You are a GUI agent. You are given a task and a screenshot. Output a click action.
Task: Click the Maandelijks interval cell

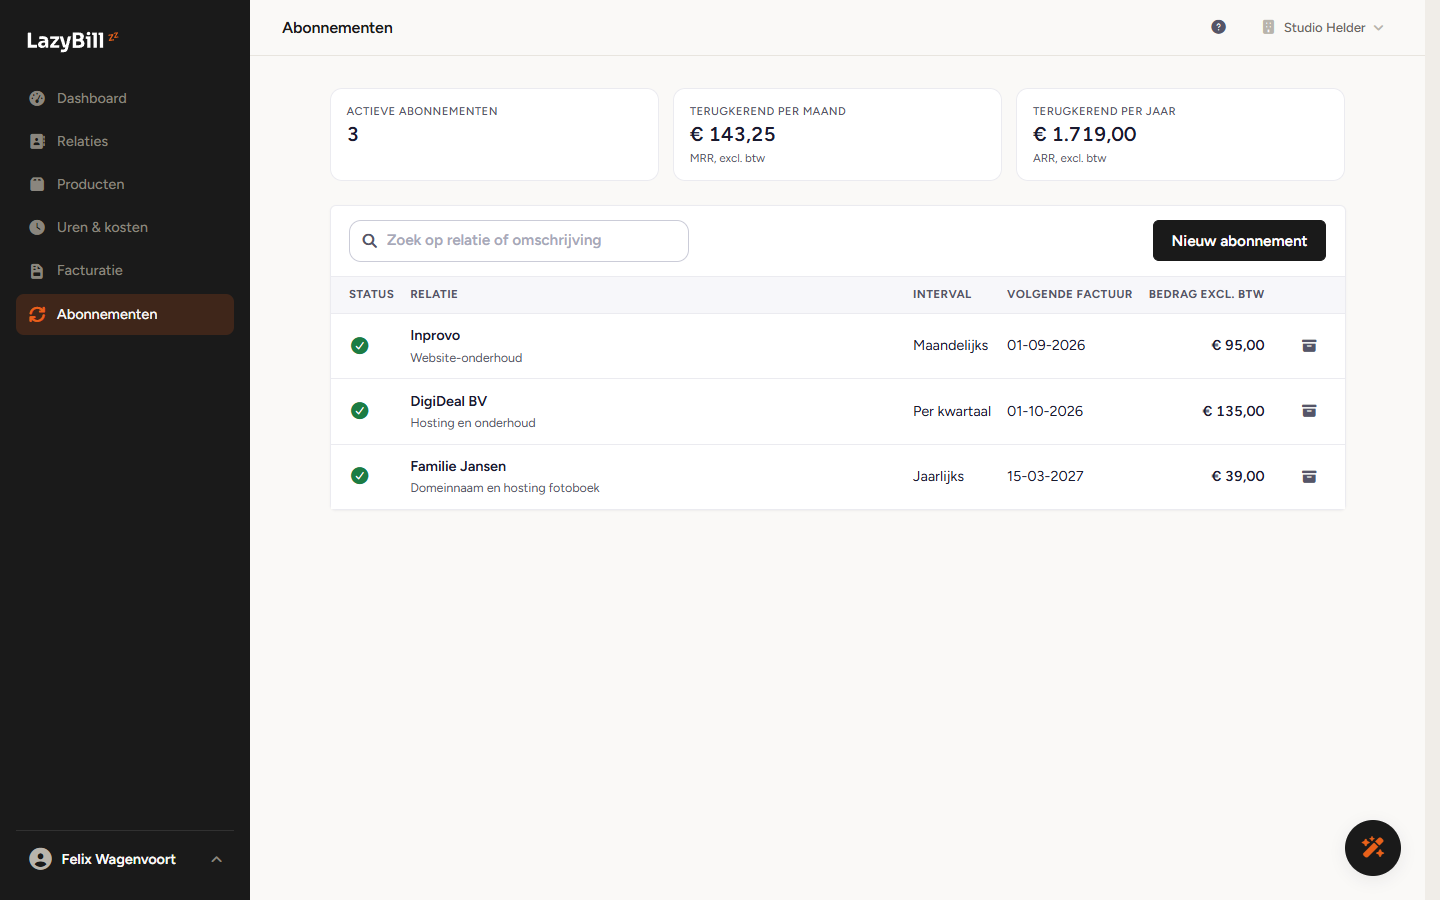point(950,345)
